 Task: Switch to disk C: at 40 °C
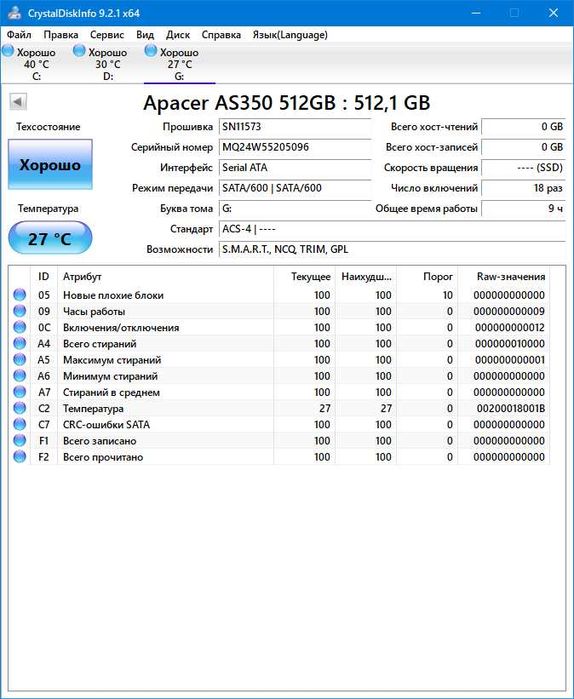[x=37, y=64]
